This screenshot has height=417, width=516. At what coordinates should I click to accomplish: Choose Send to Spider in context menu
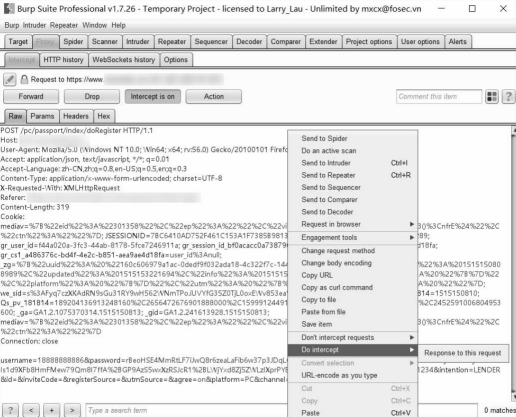353,138
